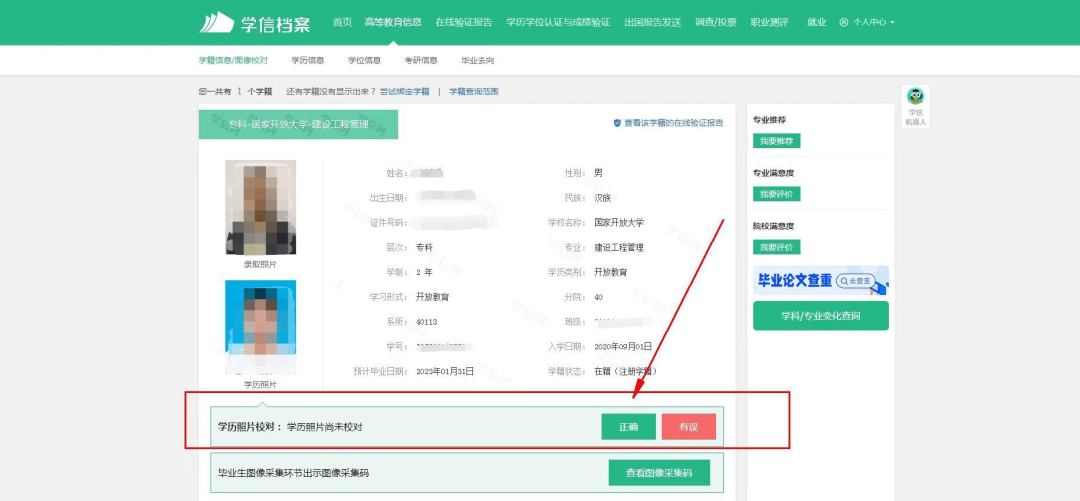The width and height of the screenshot is (1080, 501).
Task: Click the 国家开放大学 school name value
Action: click(x=619, y=223)
